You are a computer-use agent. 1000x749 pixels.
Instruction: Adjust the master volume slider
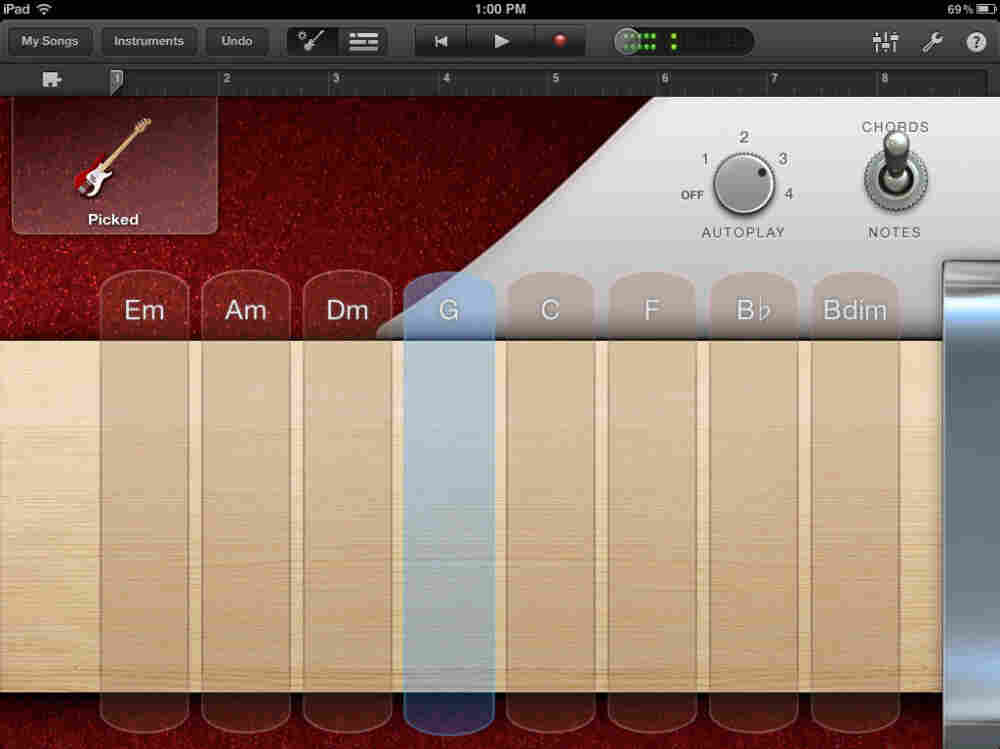click(683, 42)
